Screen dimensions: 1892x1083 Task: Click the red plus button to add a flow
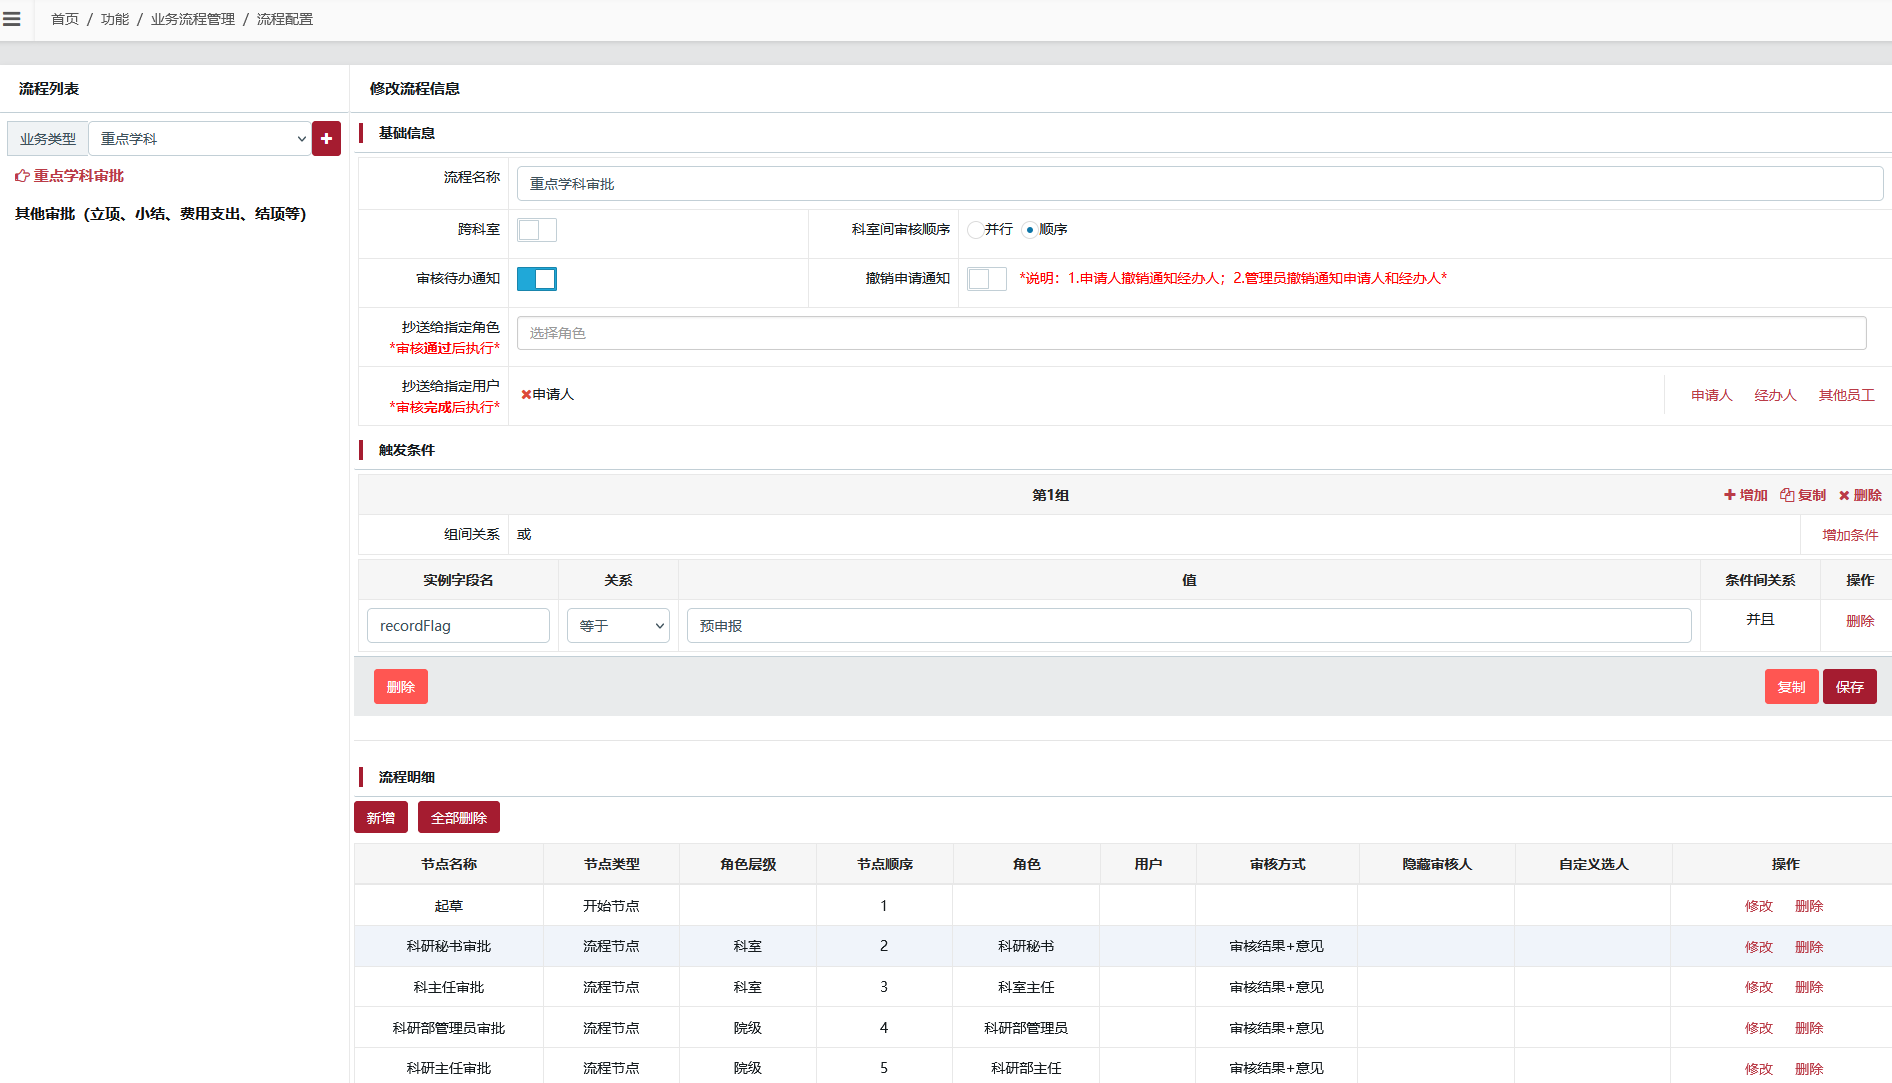click(x=326, y=139)
